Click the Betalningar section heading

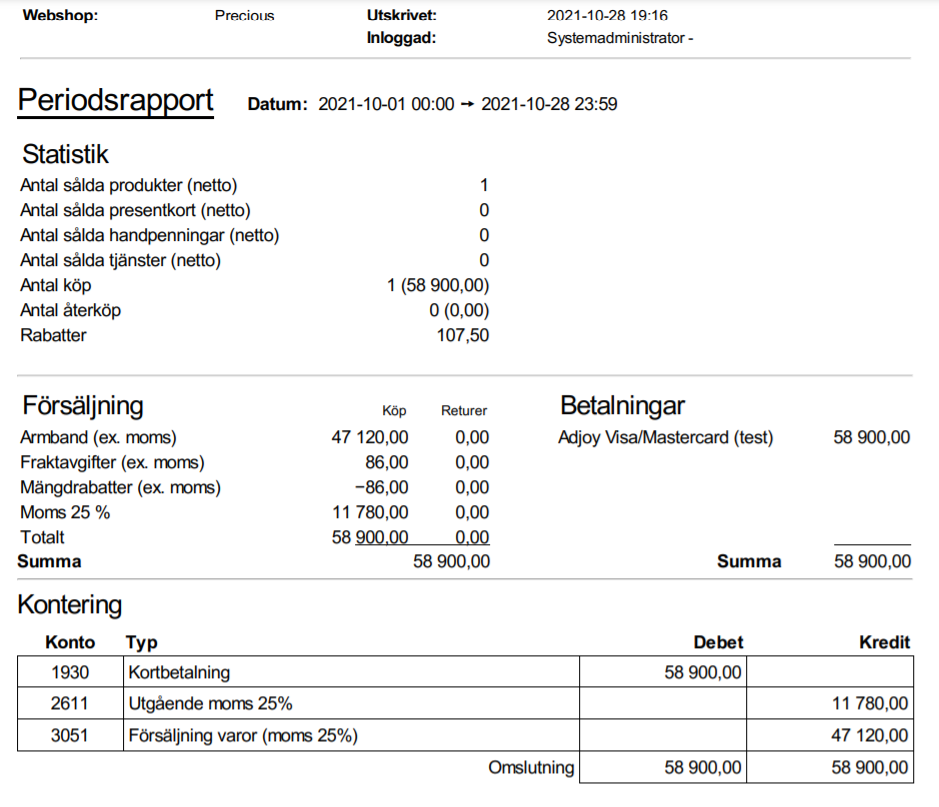point(622,405)
